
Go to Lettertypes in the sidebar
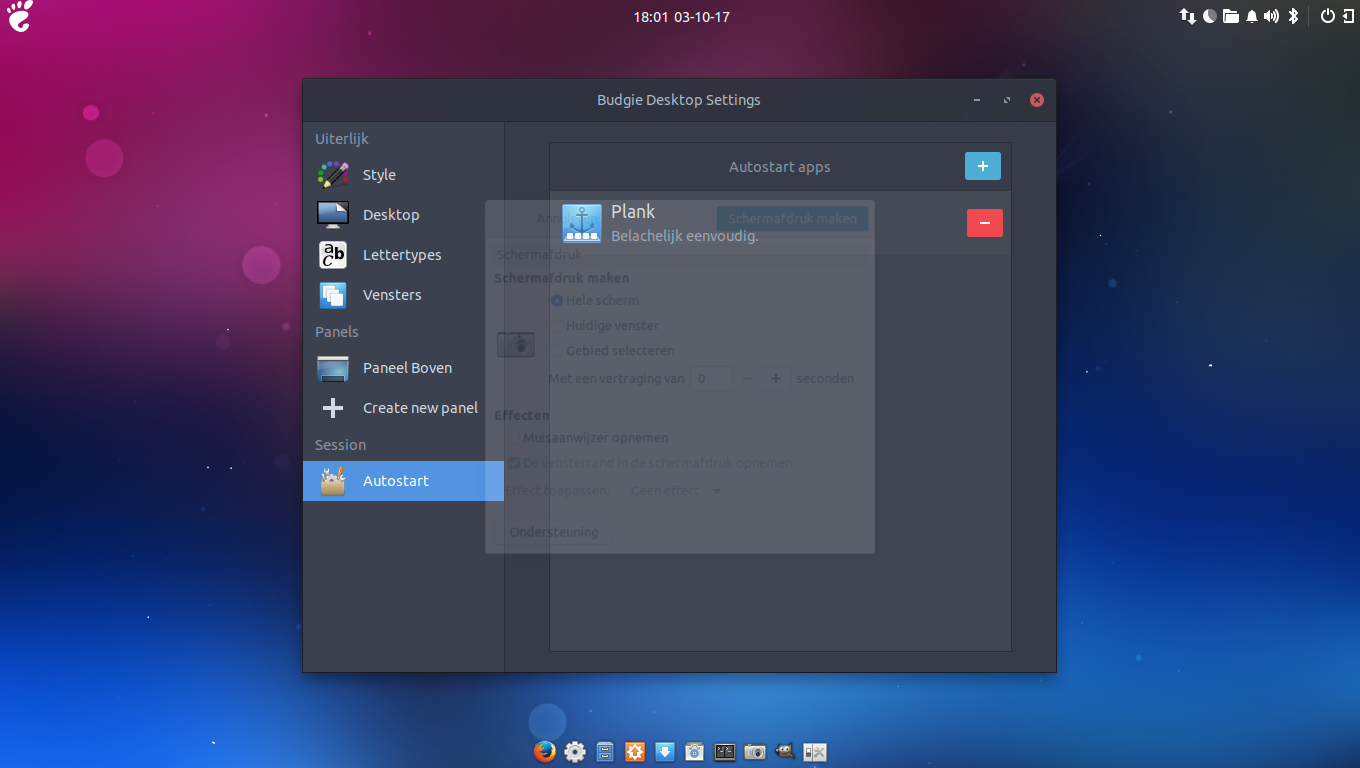pyautogui.click(x=401, y=255)
